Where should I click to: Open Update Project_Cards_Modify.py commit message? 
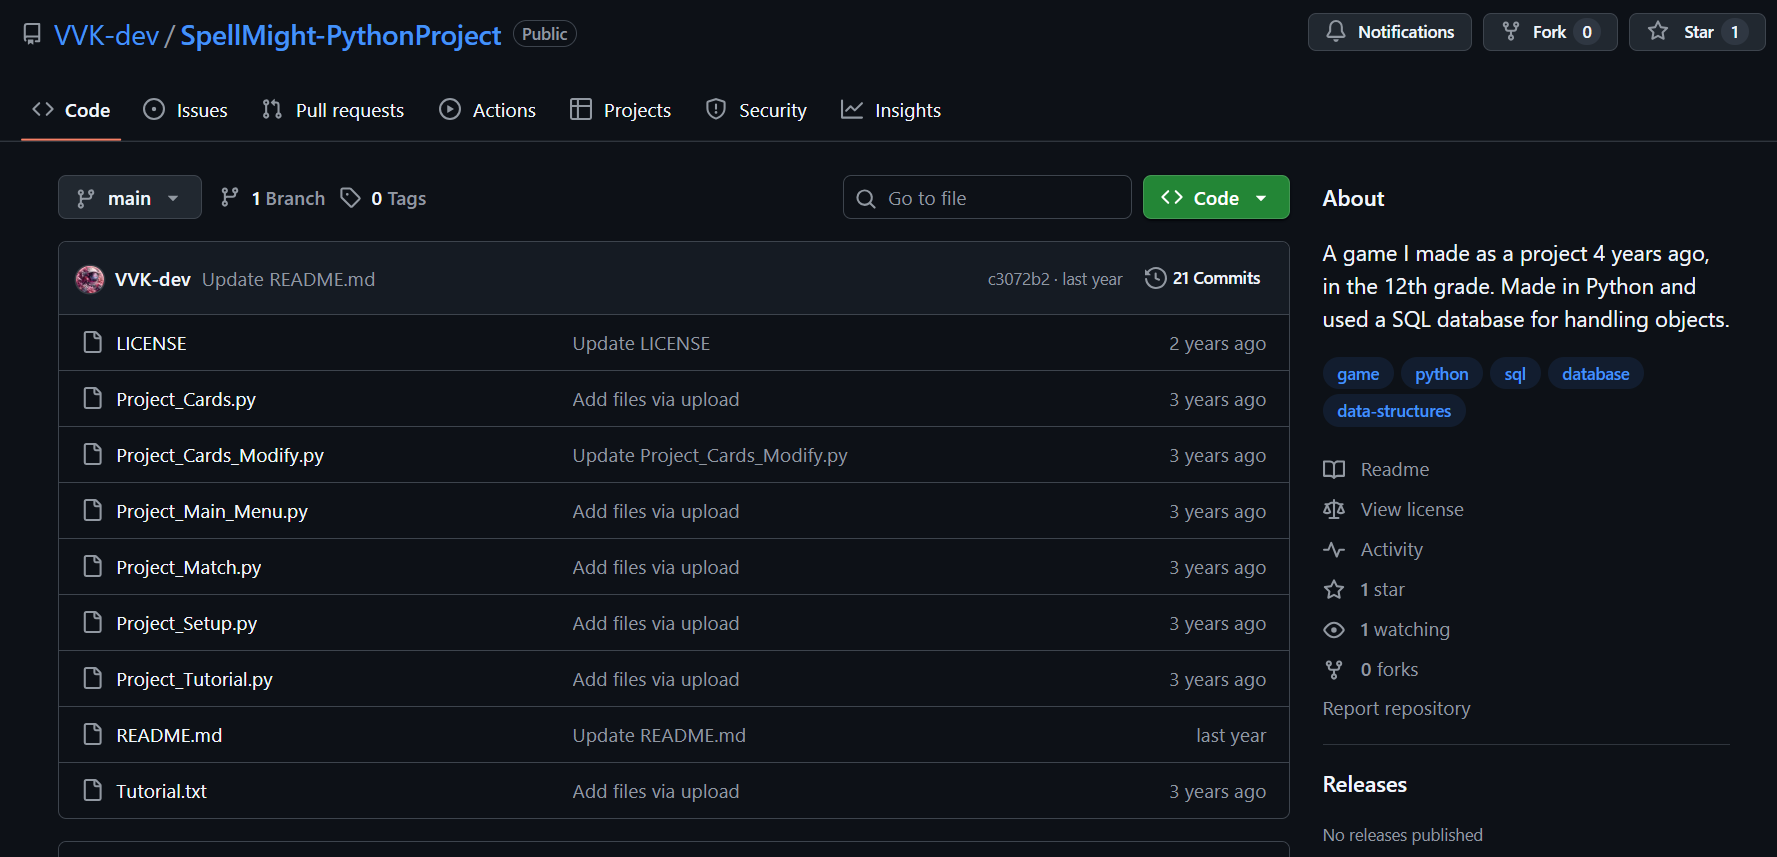710,455
